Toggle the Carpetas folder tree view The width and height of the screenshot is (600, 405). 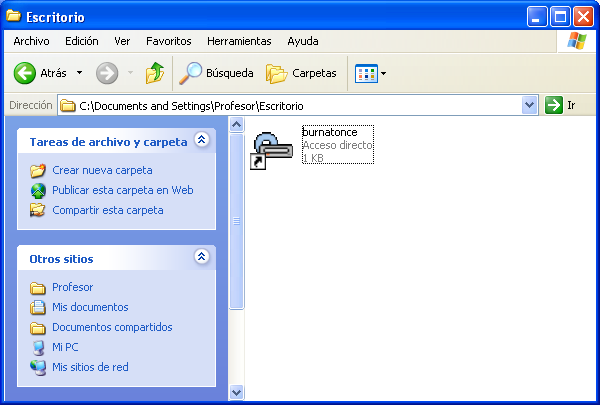coord(302,73)
